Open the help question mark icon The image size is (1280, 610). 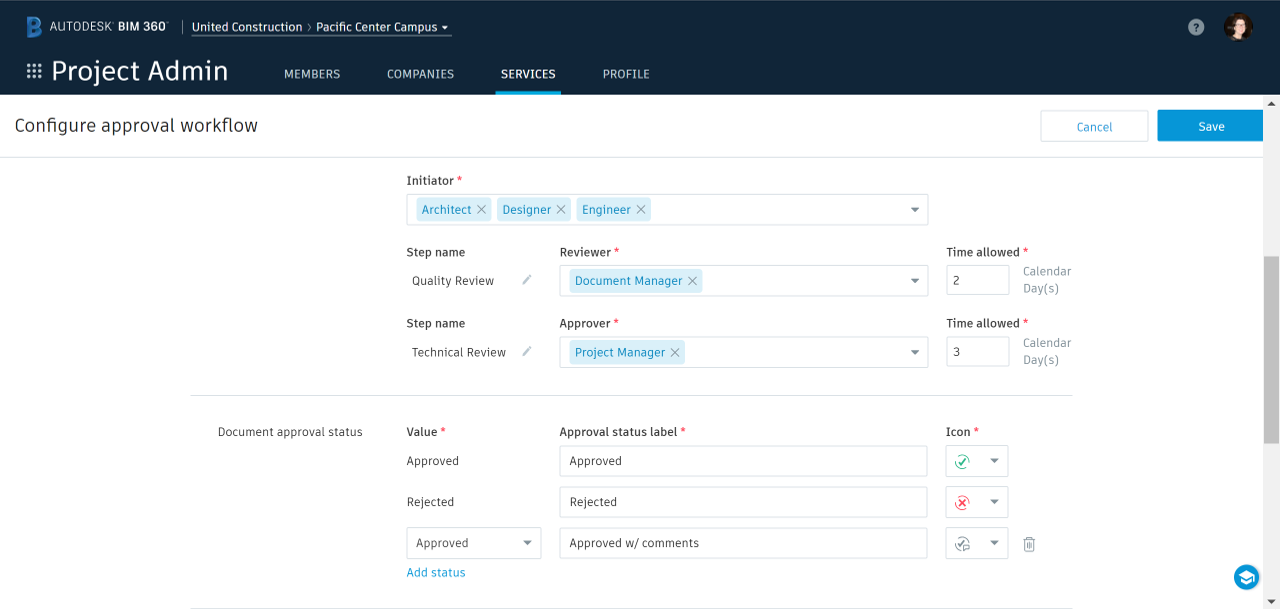point(1196,27)
